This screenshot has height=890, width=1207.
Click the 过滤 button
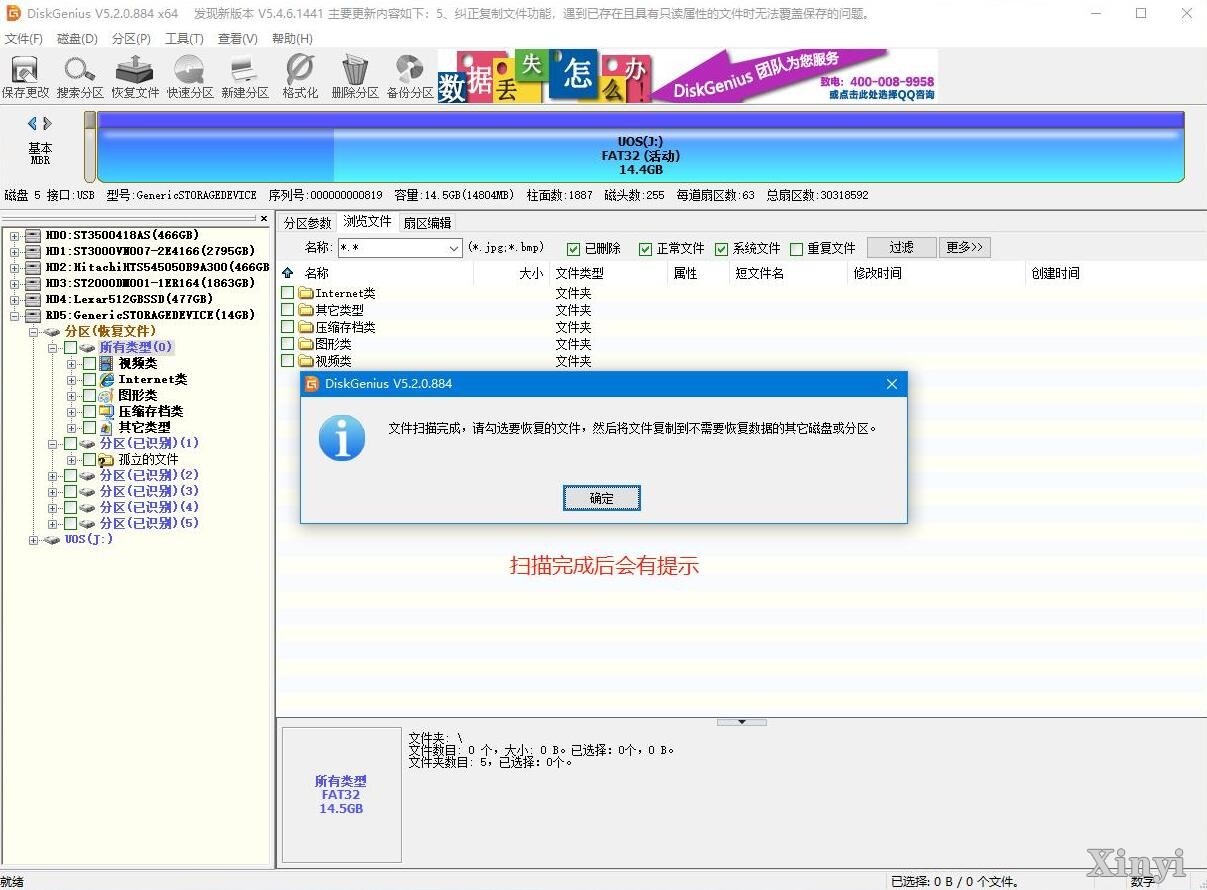click(x=902, y=247)
